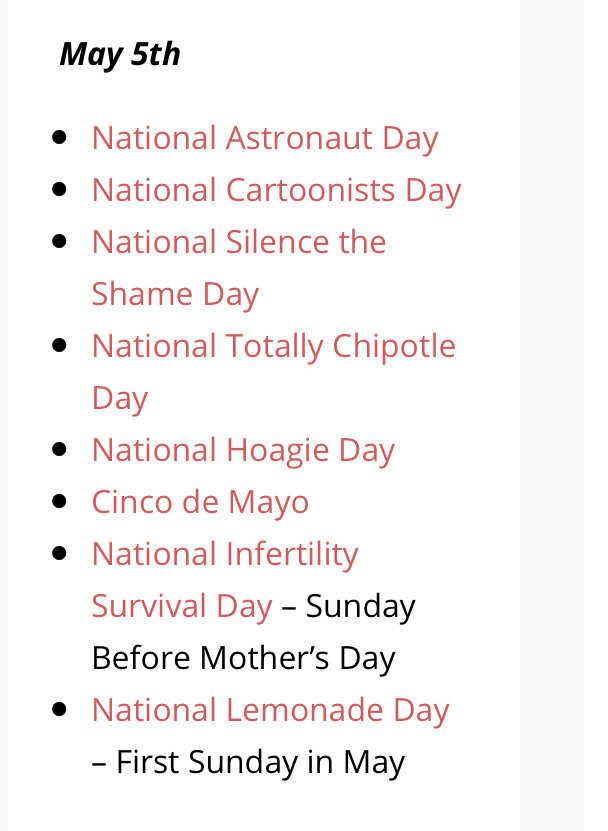Open the National Cartoonists Day link
608x831 pixels.
pyautogui.click(x=276, y=191)
